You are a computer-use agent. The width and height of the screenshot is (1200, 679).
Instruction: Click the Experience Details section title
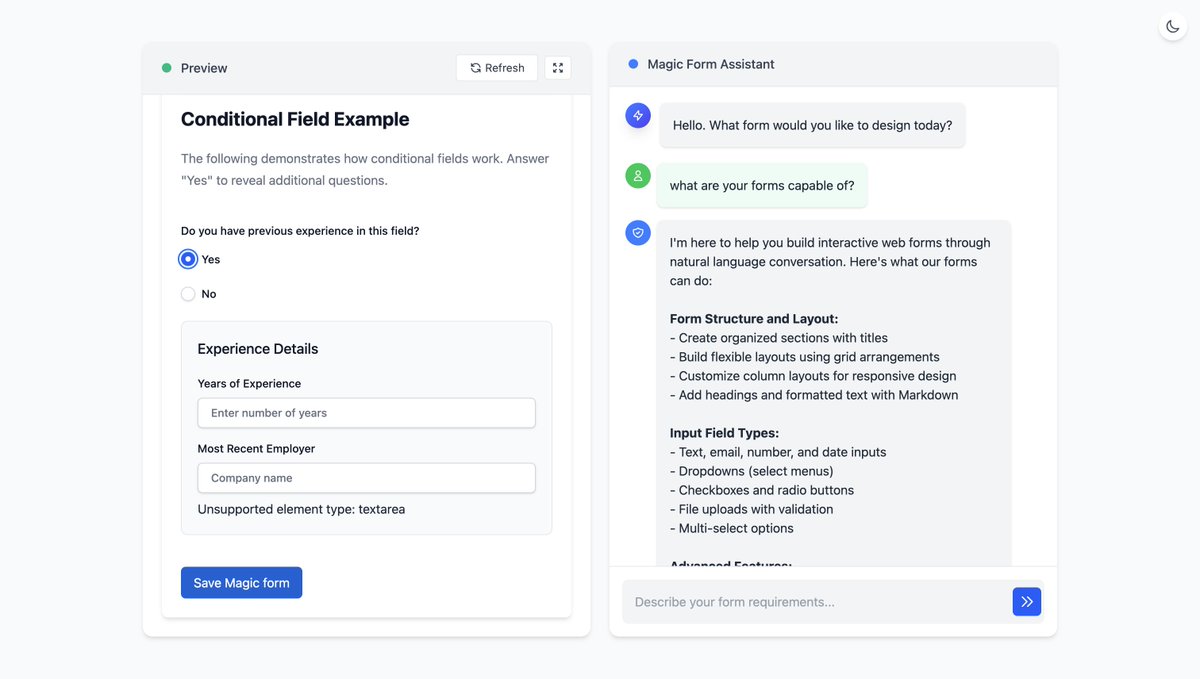click(258, 349)
